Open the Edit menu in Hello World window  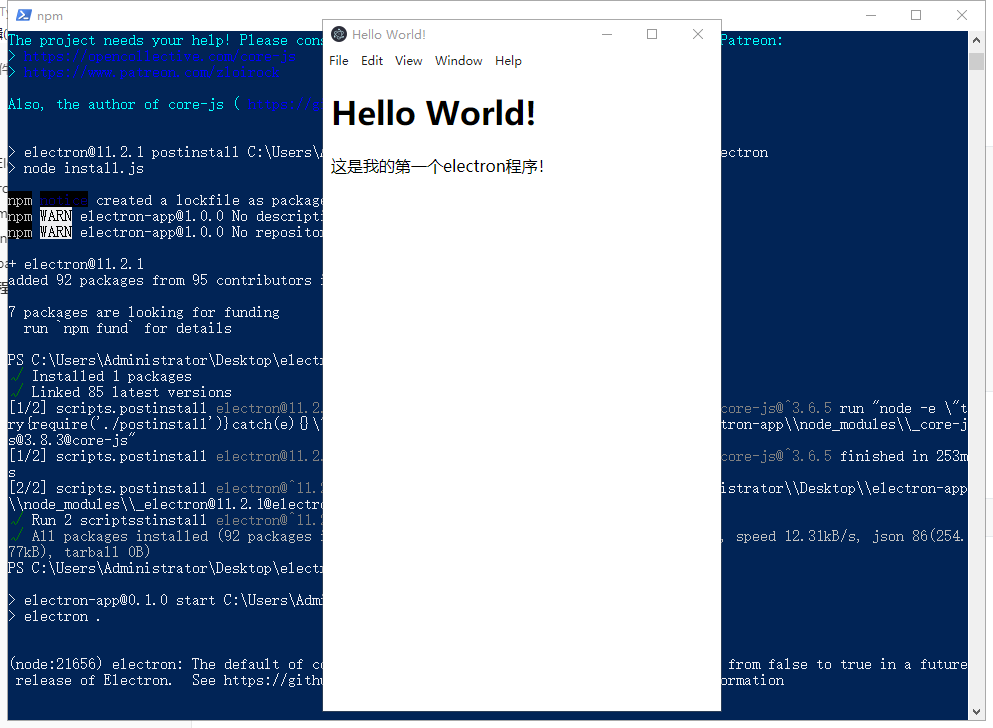coord(372,61)
